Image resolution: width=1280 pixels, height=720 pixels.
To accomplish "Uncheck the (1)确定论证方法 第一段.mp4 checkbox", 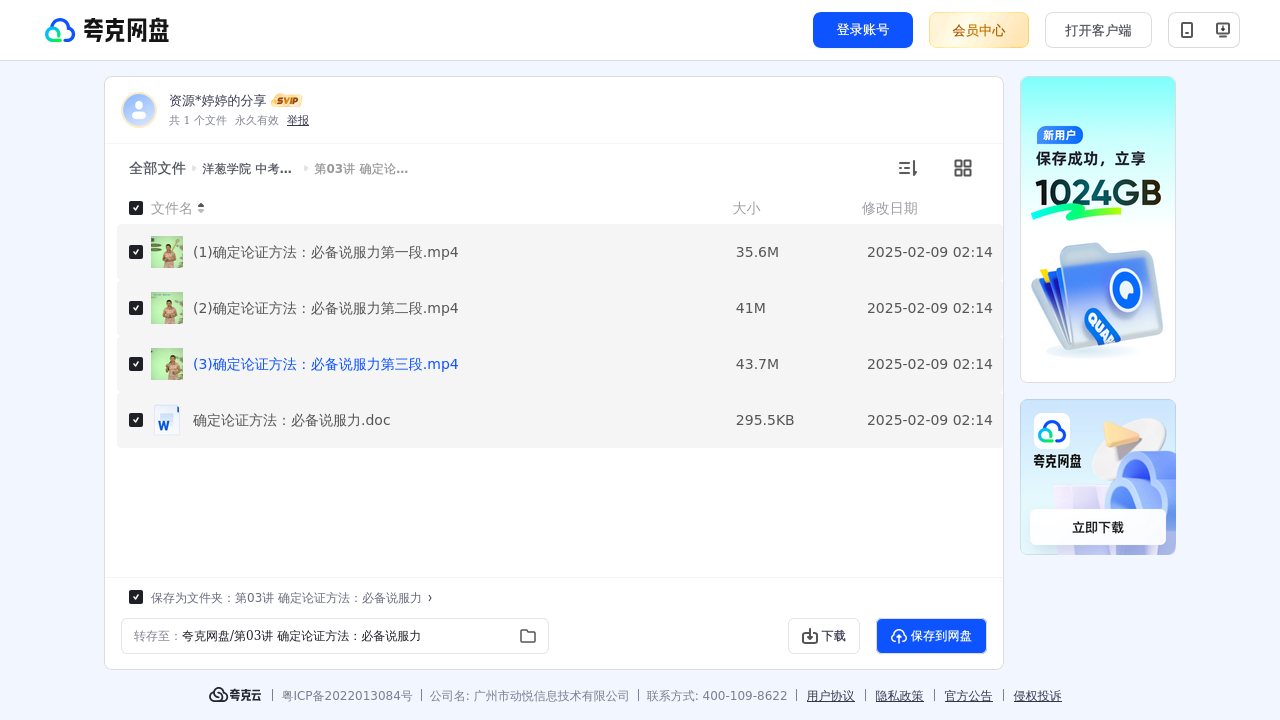I will point(136,252).
